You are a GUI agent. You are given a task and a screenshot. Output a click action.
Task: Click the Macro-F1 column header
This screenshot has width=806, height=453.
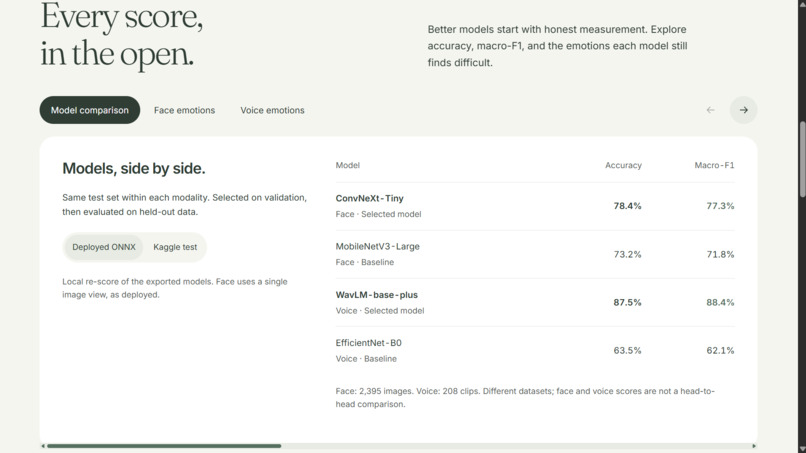pyautogui.click(x=714, y=166)
